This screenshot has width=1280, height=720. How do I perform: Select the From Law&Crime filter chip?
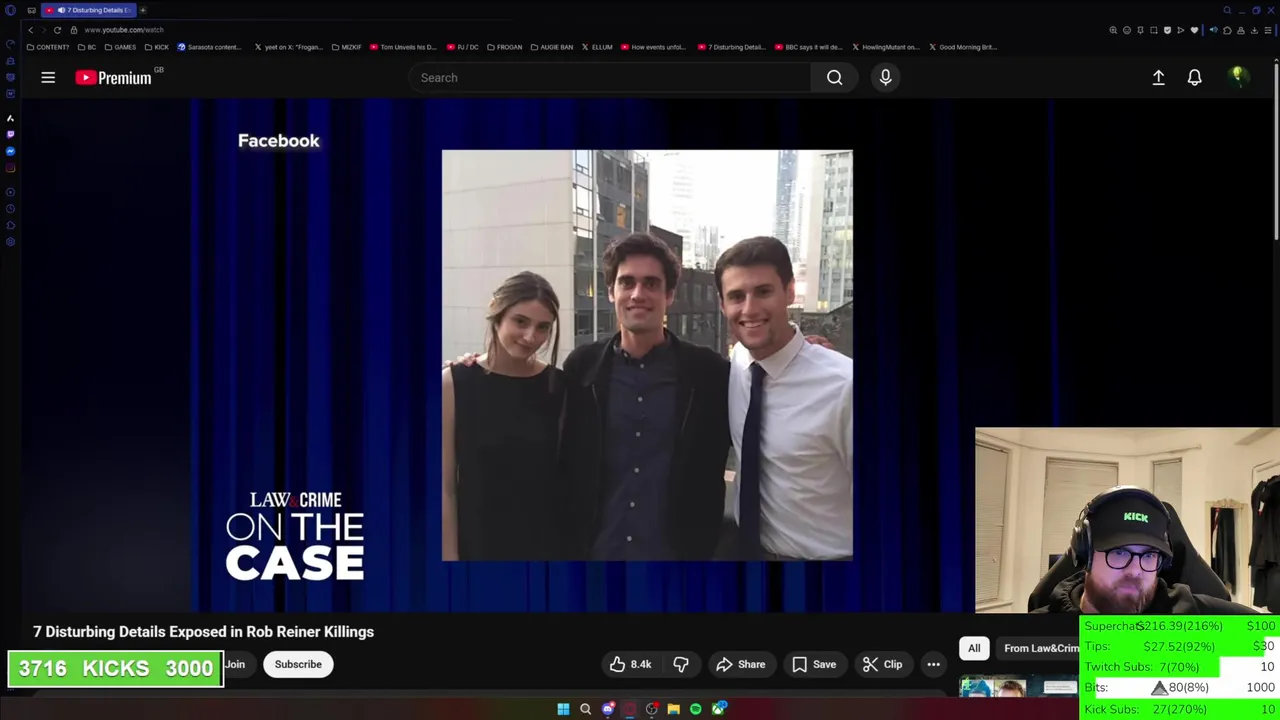tap(1040, 648)
